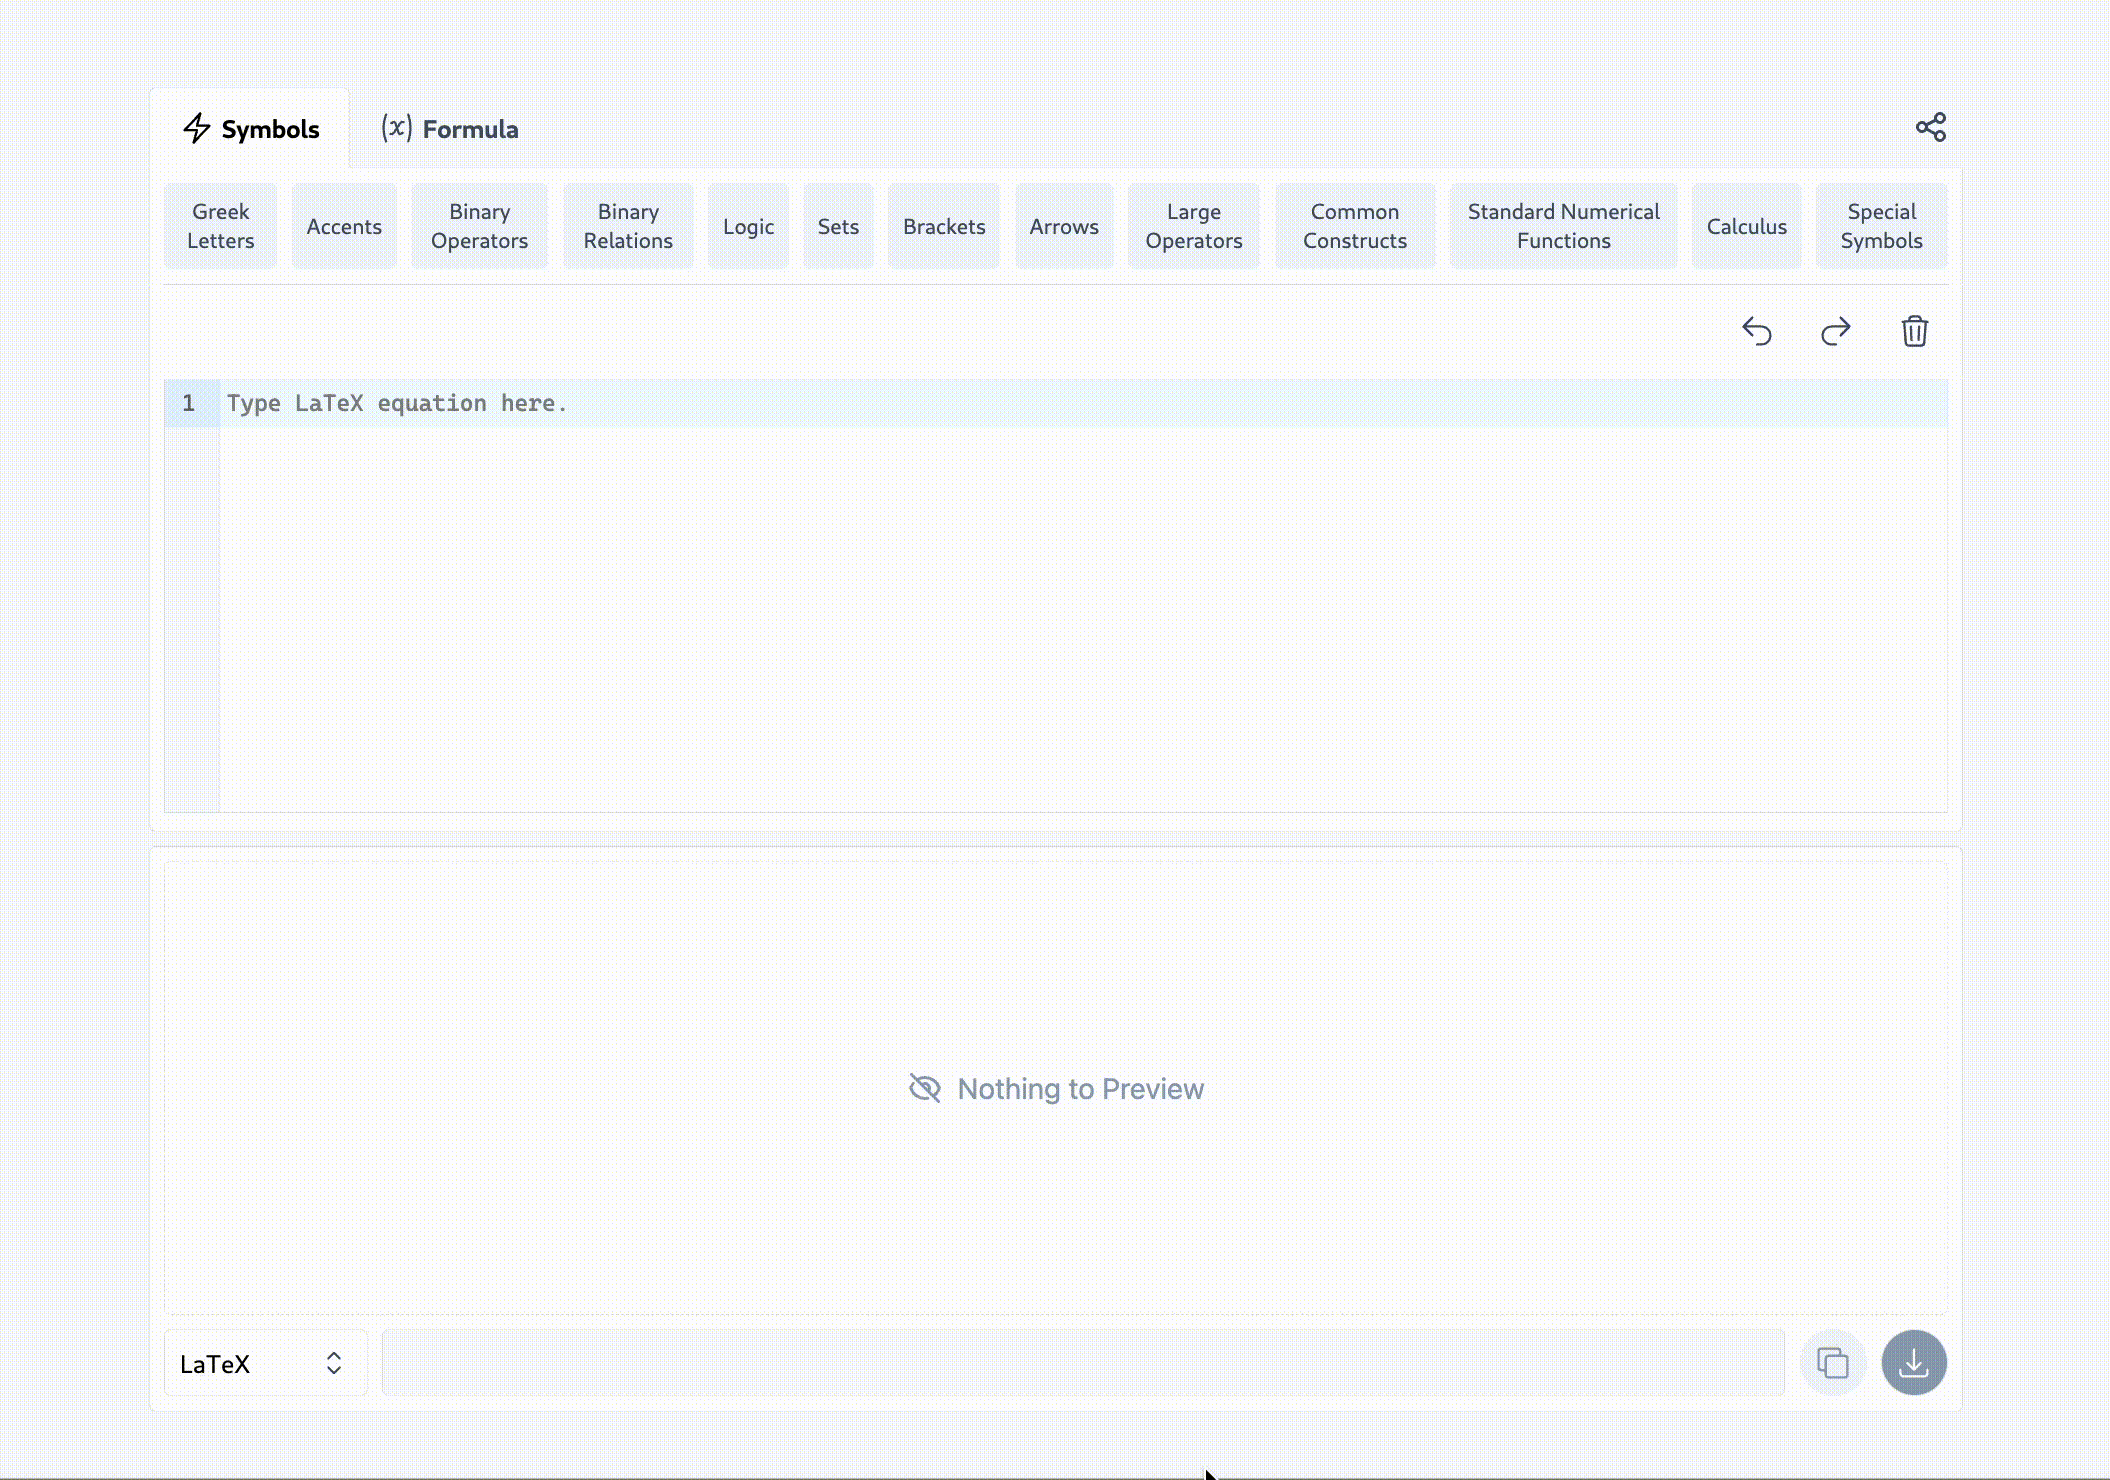Show the Logic symbols
Screen dimensions: 2110x1480
point(748,226)
